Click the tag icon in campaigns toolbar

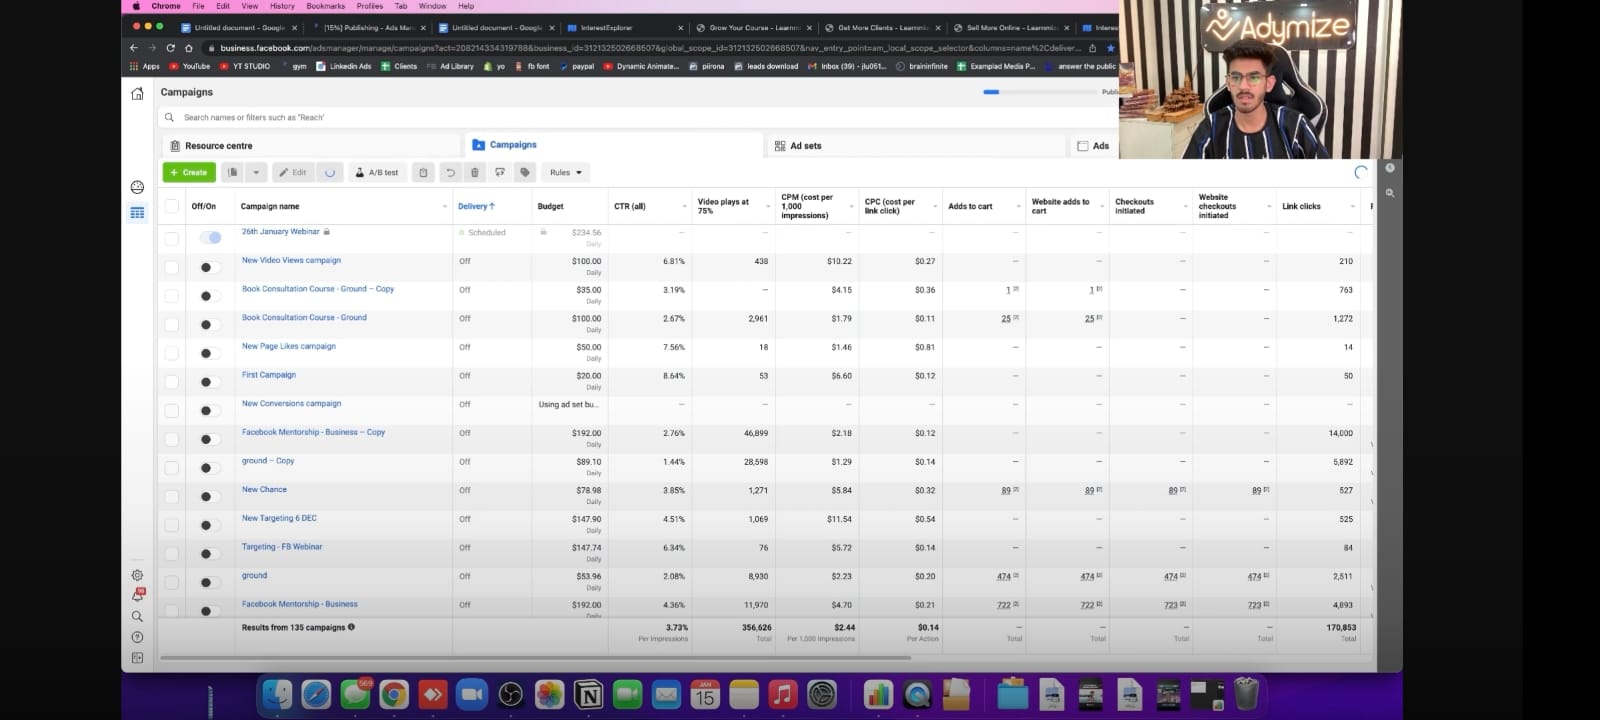coord(525,172)
